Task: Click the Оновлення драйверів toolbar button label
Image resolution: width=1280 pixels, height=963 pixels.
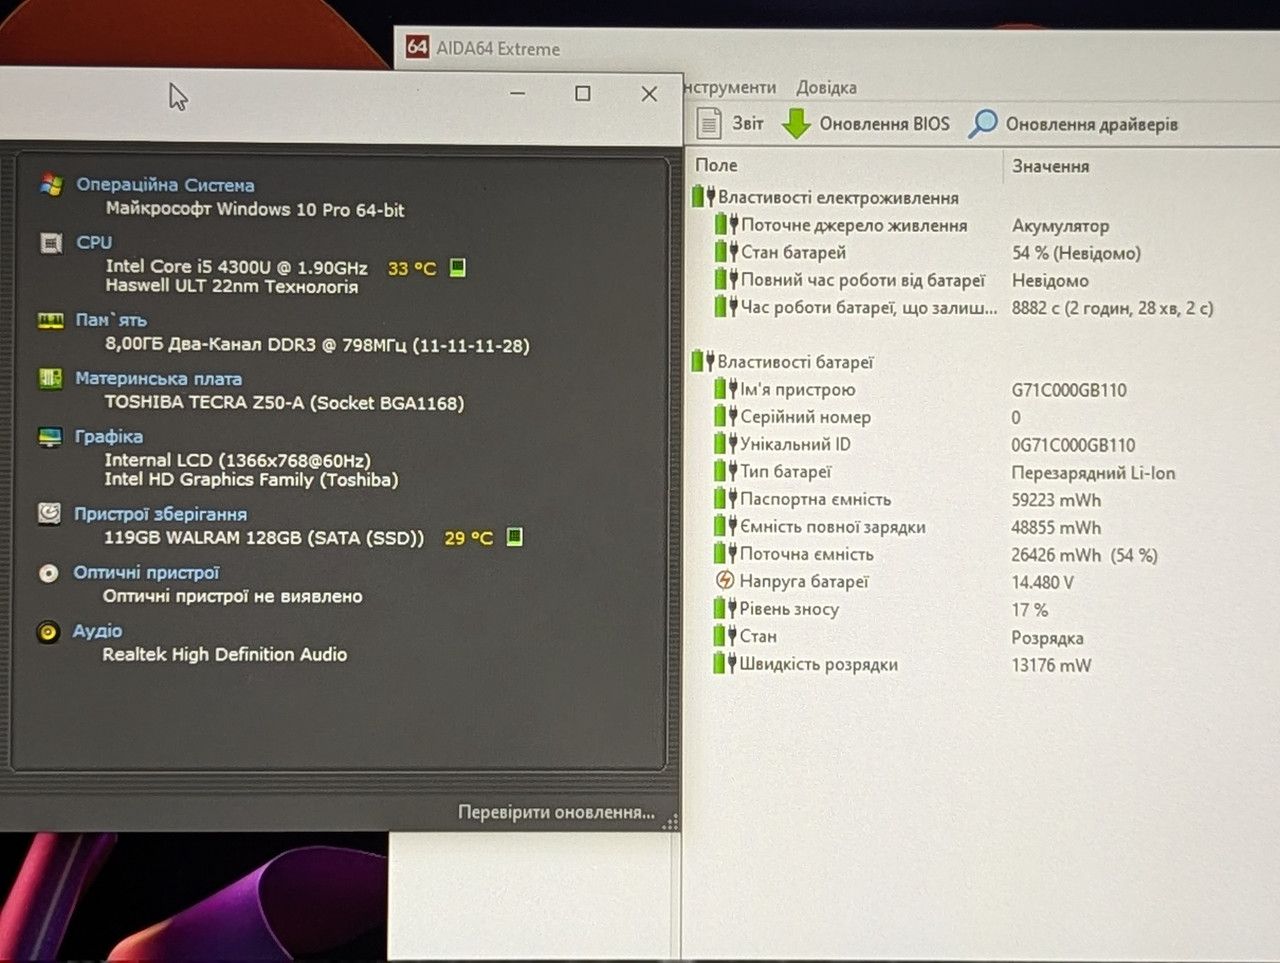Action: pyautogui.click(x=1092, y=124)
